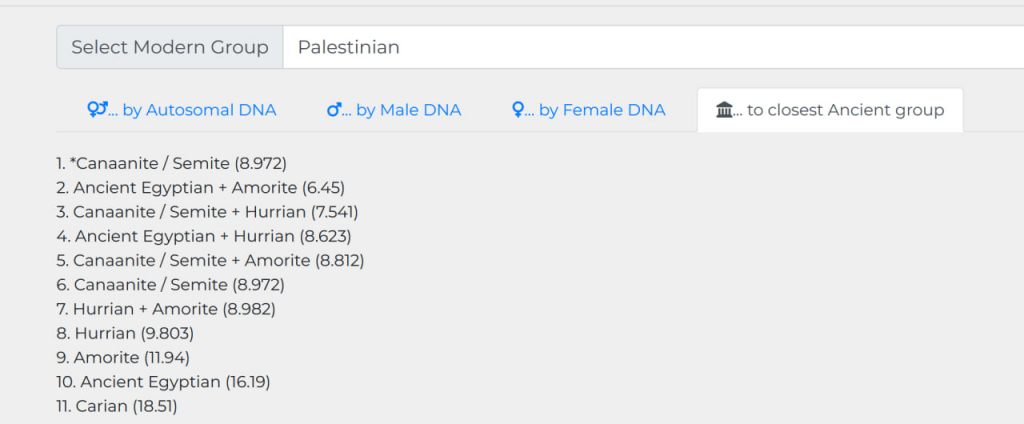Screen dimensions: 1024x424
Task: Select the Hurrian (9.803) entry
Action: click(x=125, y=333)
